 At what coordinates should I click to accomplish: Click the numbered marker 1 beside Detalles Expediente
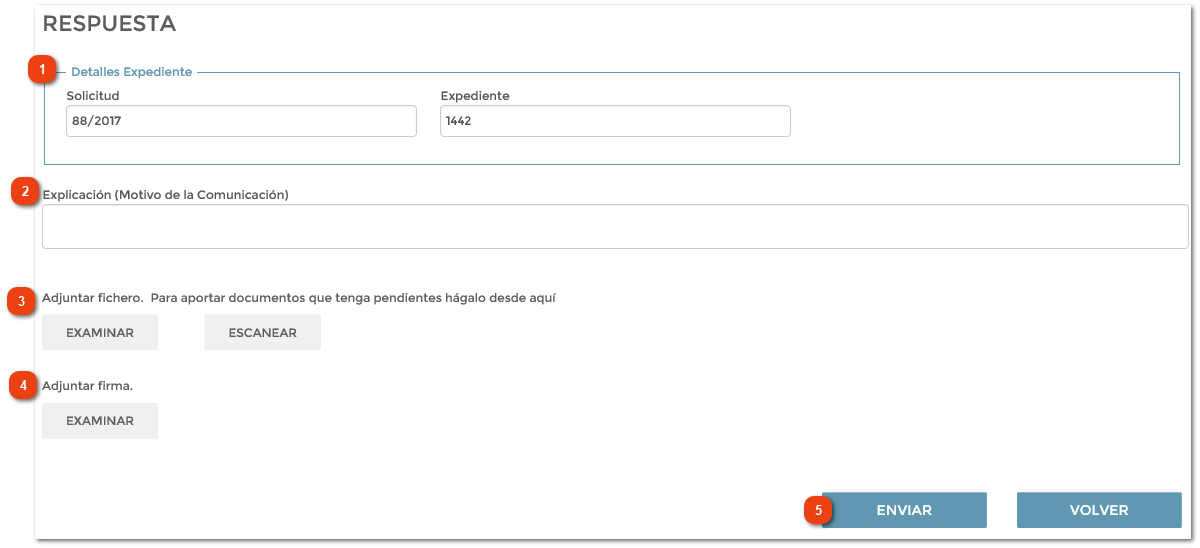(41, 70)
